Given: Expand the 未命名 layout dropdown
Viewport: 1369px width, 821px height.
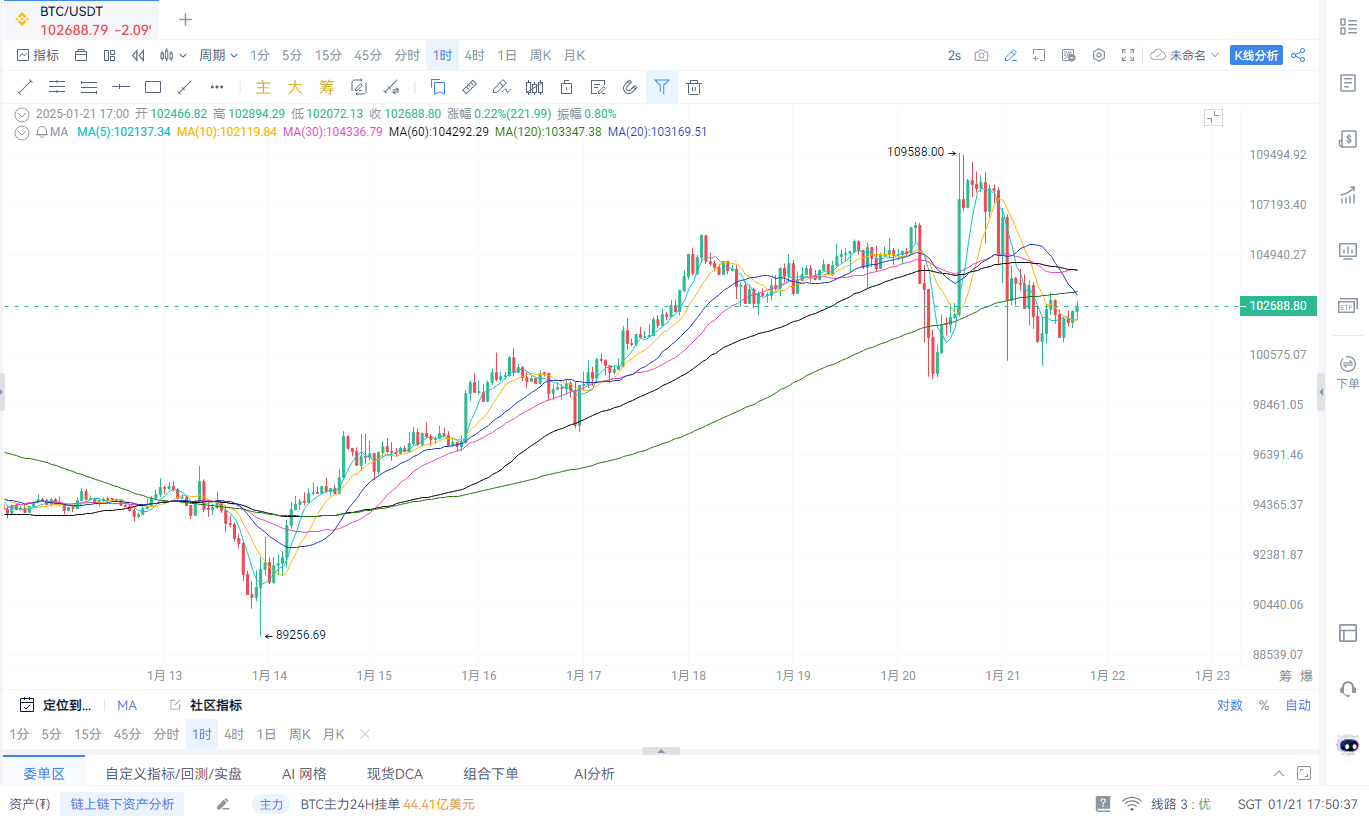Looking at the screenshot, I should tap(1186, 55).
